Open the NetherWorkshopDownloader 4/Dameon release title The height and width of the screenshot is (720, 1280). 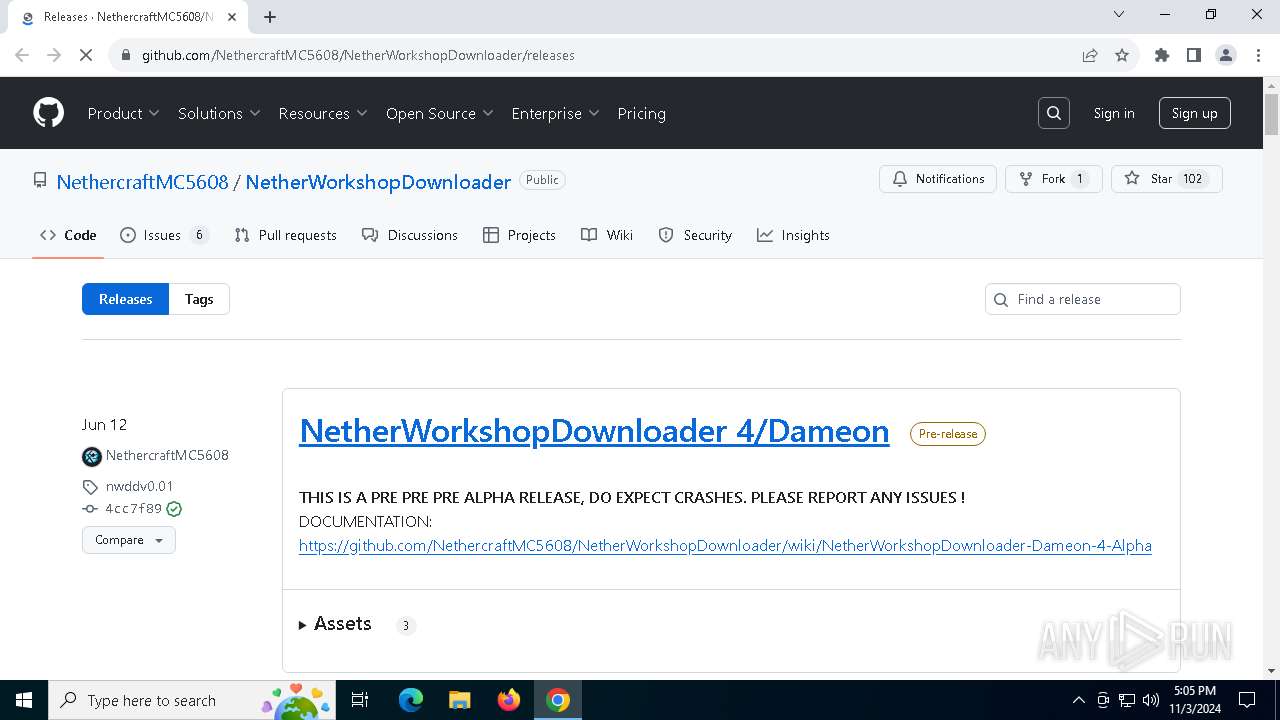point(594,431)
